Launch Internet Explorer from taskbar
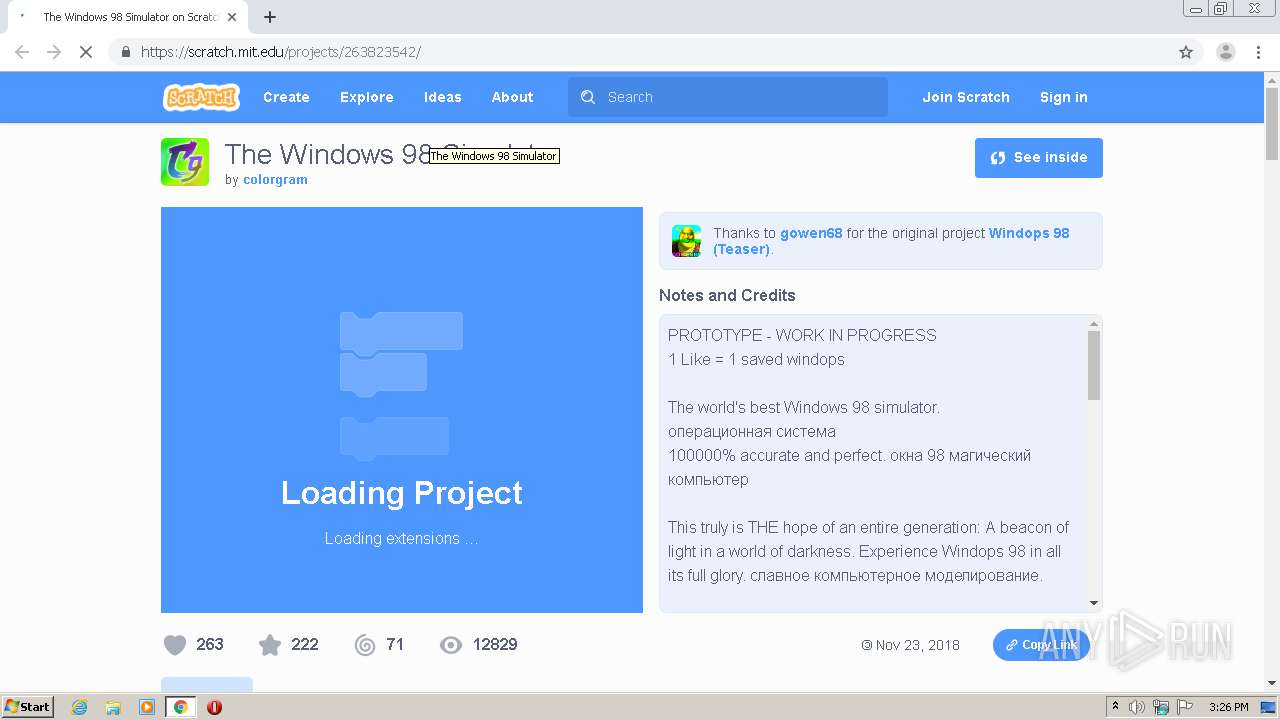 [79, 707]
